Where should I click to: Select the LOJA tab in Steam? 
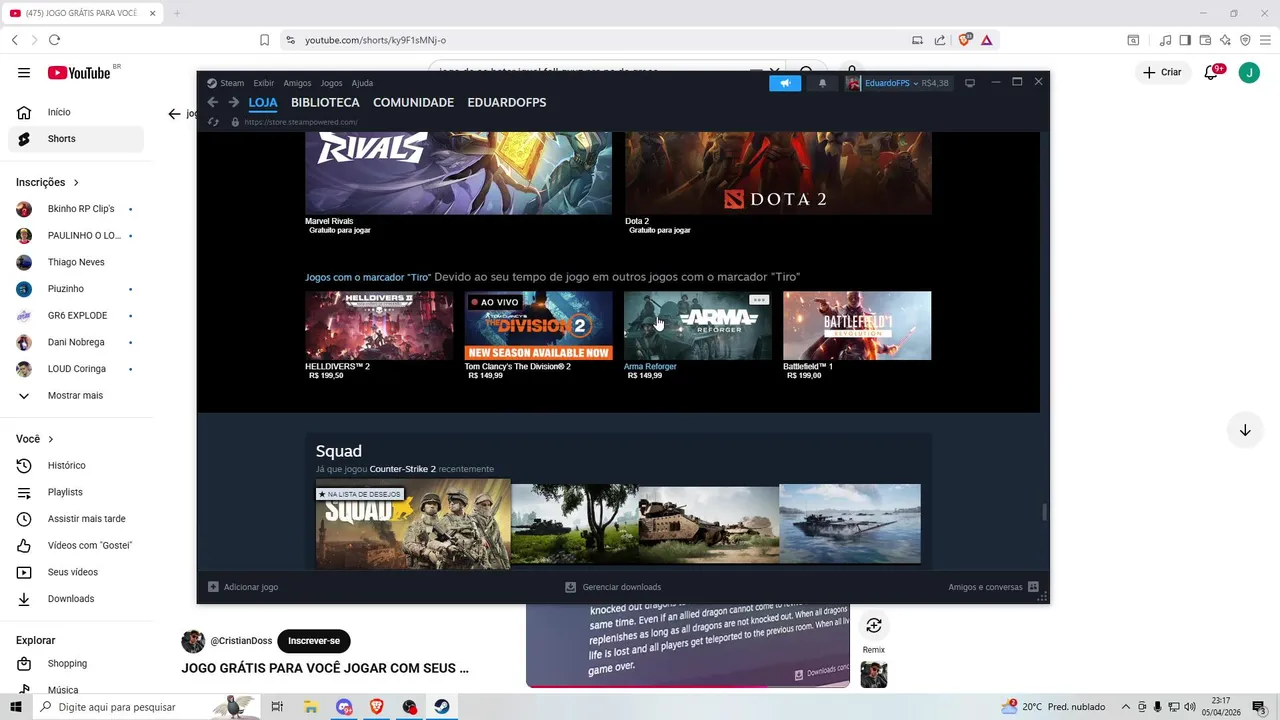[x=263, y=102]
